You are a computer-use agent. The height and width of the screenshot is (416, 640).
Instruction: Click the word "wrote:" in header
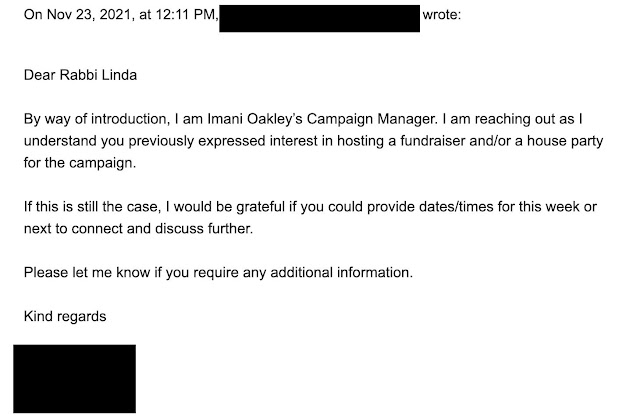(442, 15)
